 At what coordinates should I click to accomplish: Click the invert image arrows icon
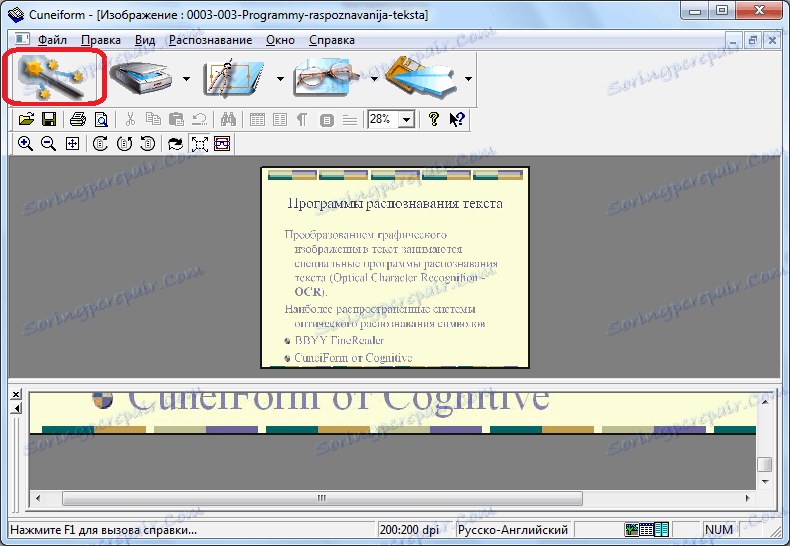pos(175,144)
